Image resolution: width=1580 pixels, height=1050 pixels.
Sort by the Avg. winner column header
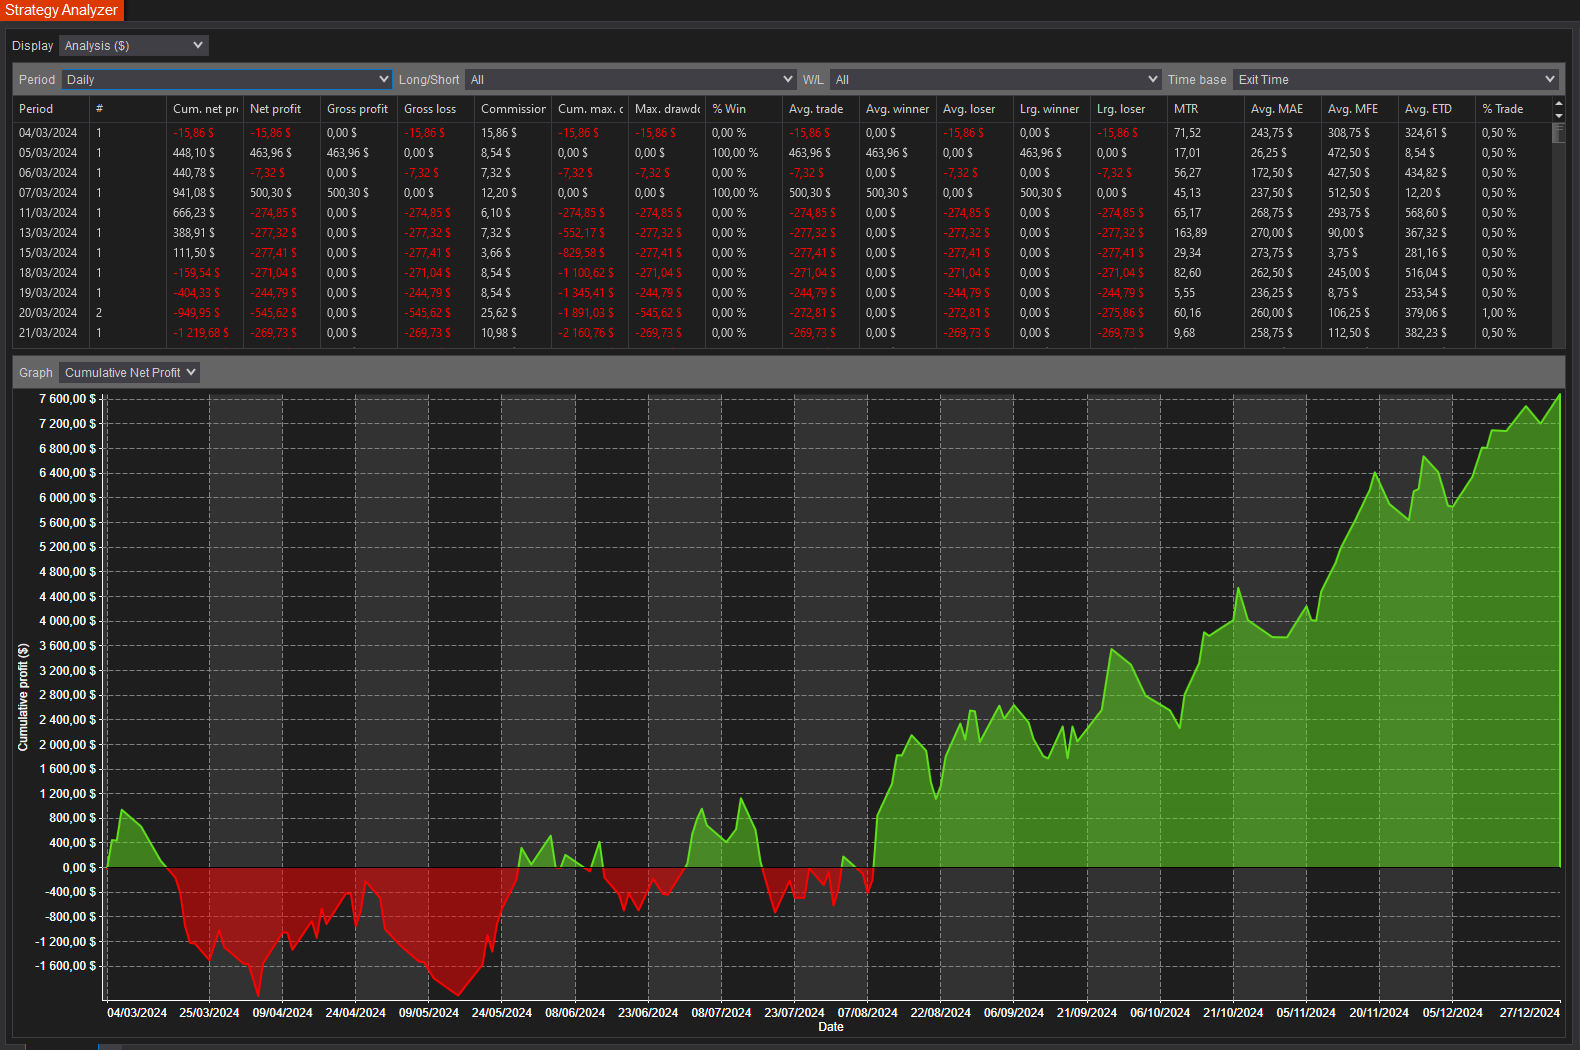click(898, 109)
